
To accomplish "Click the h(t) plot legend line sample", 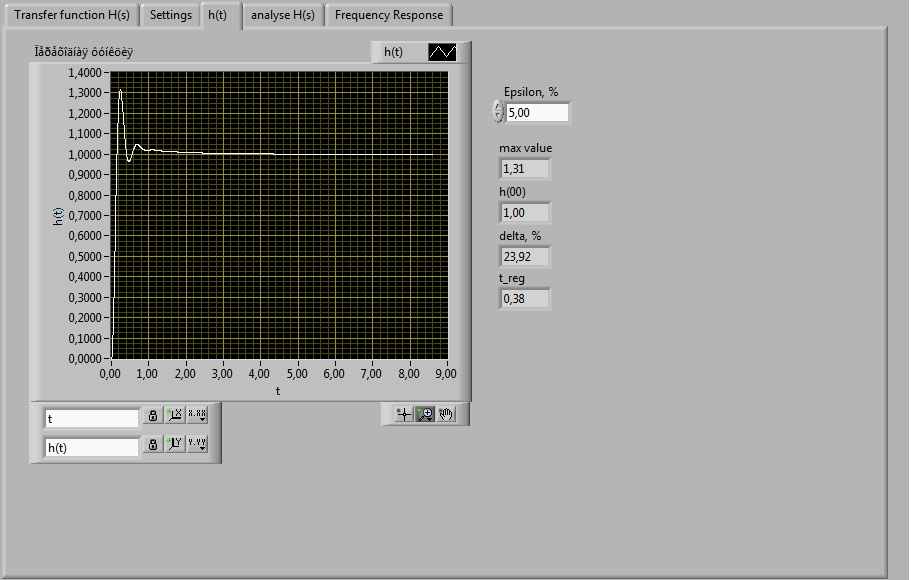I will (442, 52).
